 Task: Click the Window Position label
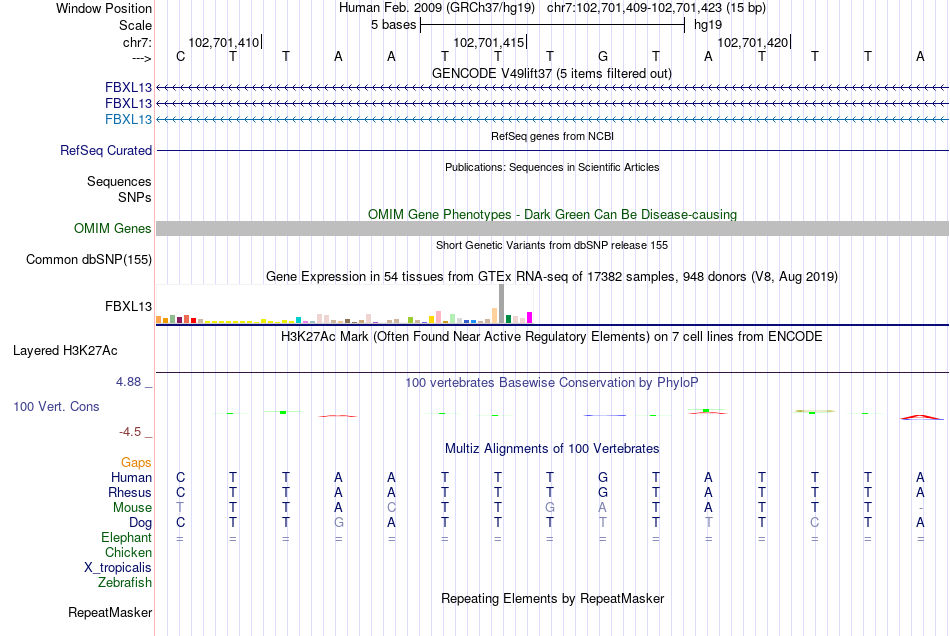(104, 8)
